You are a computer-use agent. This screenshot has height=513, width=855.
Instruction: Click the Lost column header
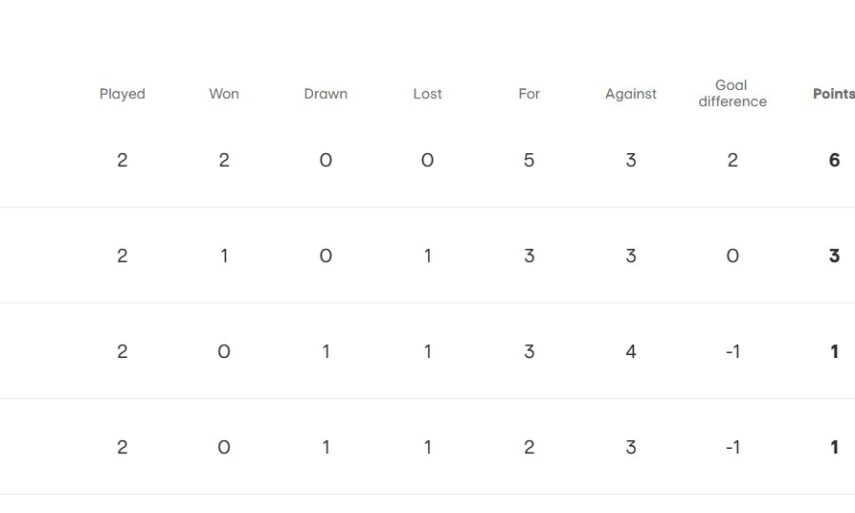point(427,94)
